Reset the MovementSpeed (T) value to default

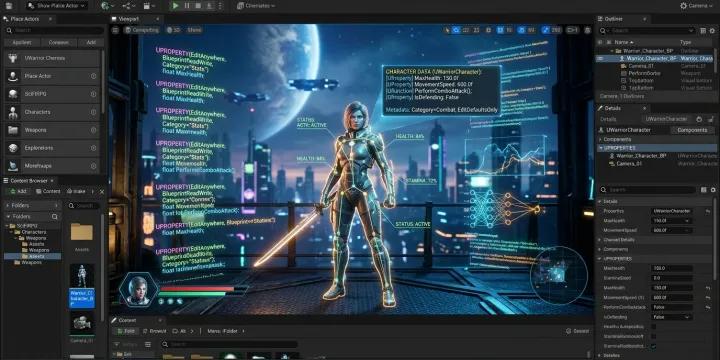coord(708,298)
